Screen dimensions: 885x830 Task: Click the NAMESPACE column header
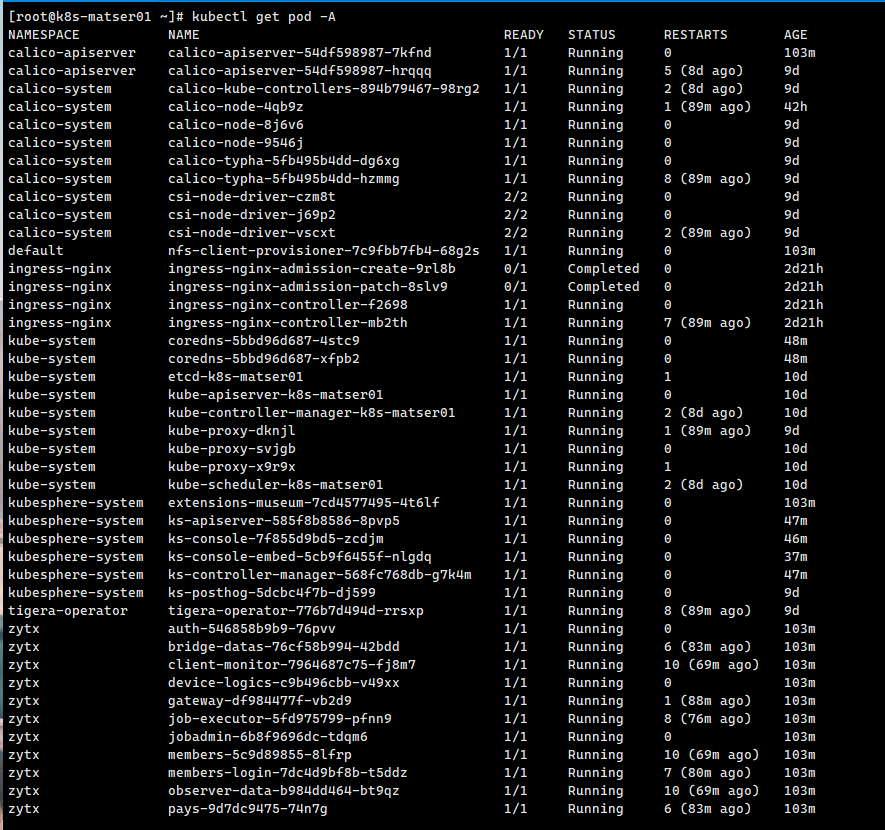47,34
